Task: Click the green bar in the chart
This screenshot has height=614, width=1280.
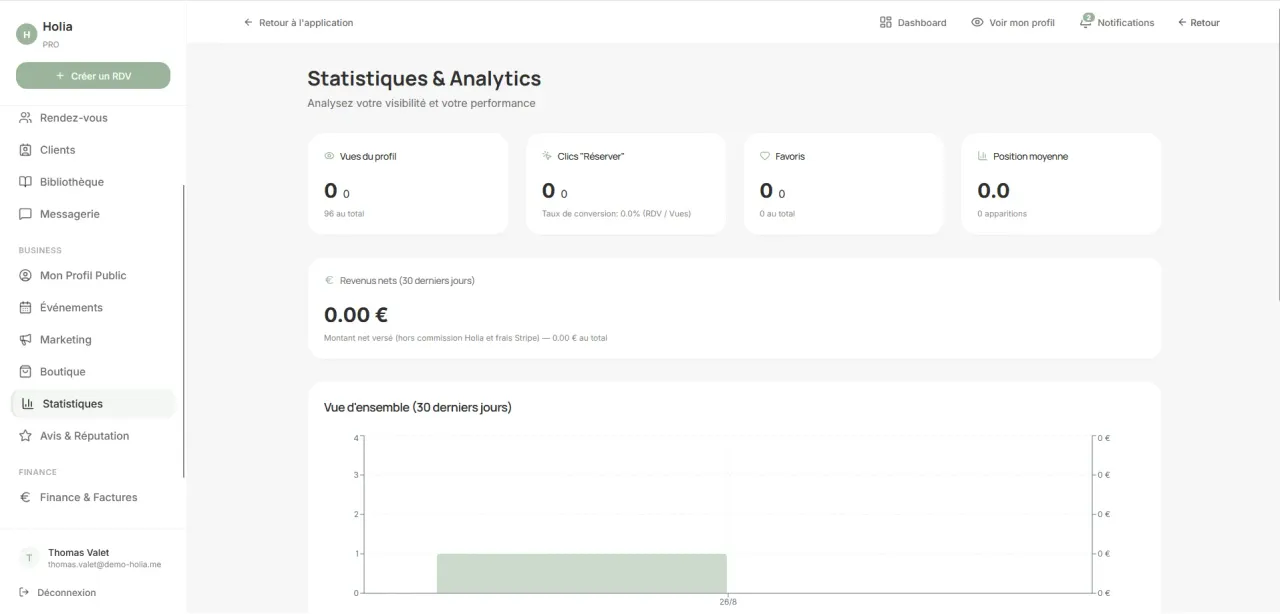Action: pyautogui.click(x=582, y=573)
